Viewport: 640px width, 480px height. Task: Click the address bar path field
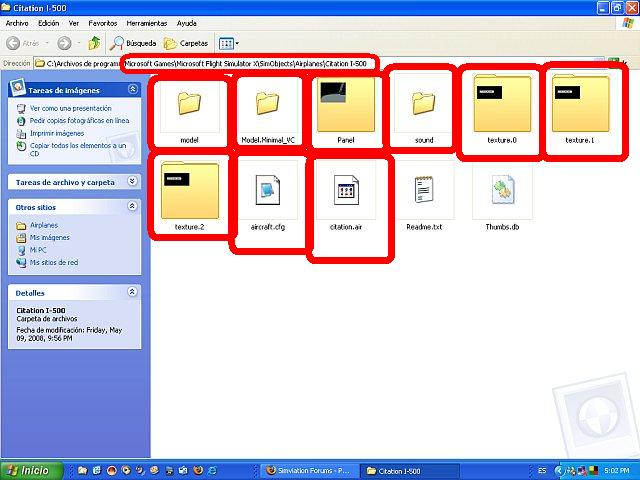click(250, 63)
